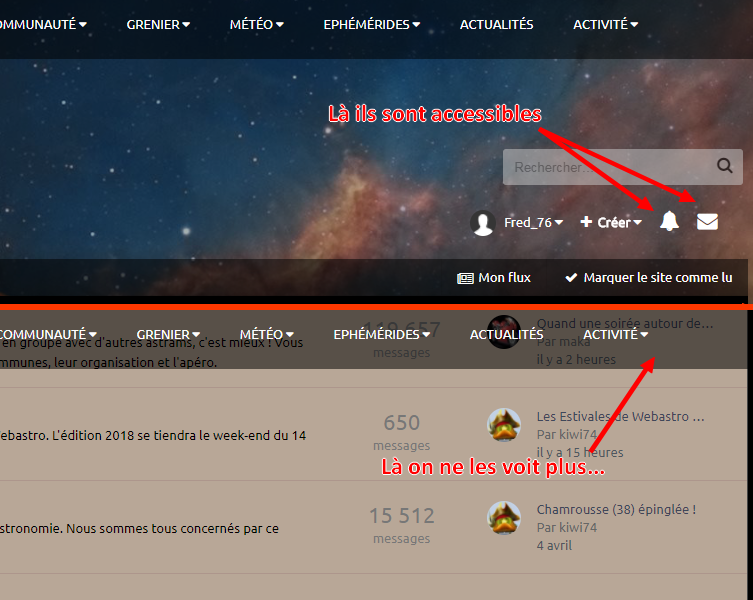Open the top GRENIER menu

pyautogui.click(x=158, y=24)
